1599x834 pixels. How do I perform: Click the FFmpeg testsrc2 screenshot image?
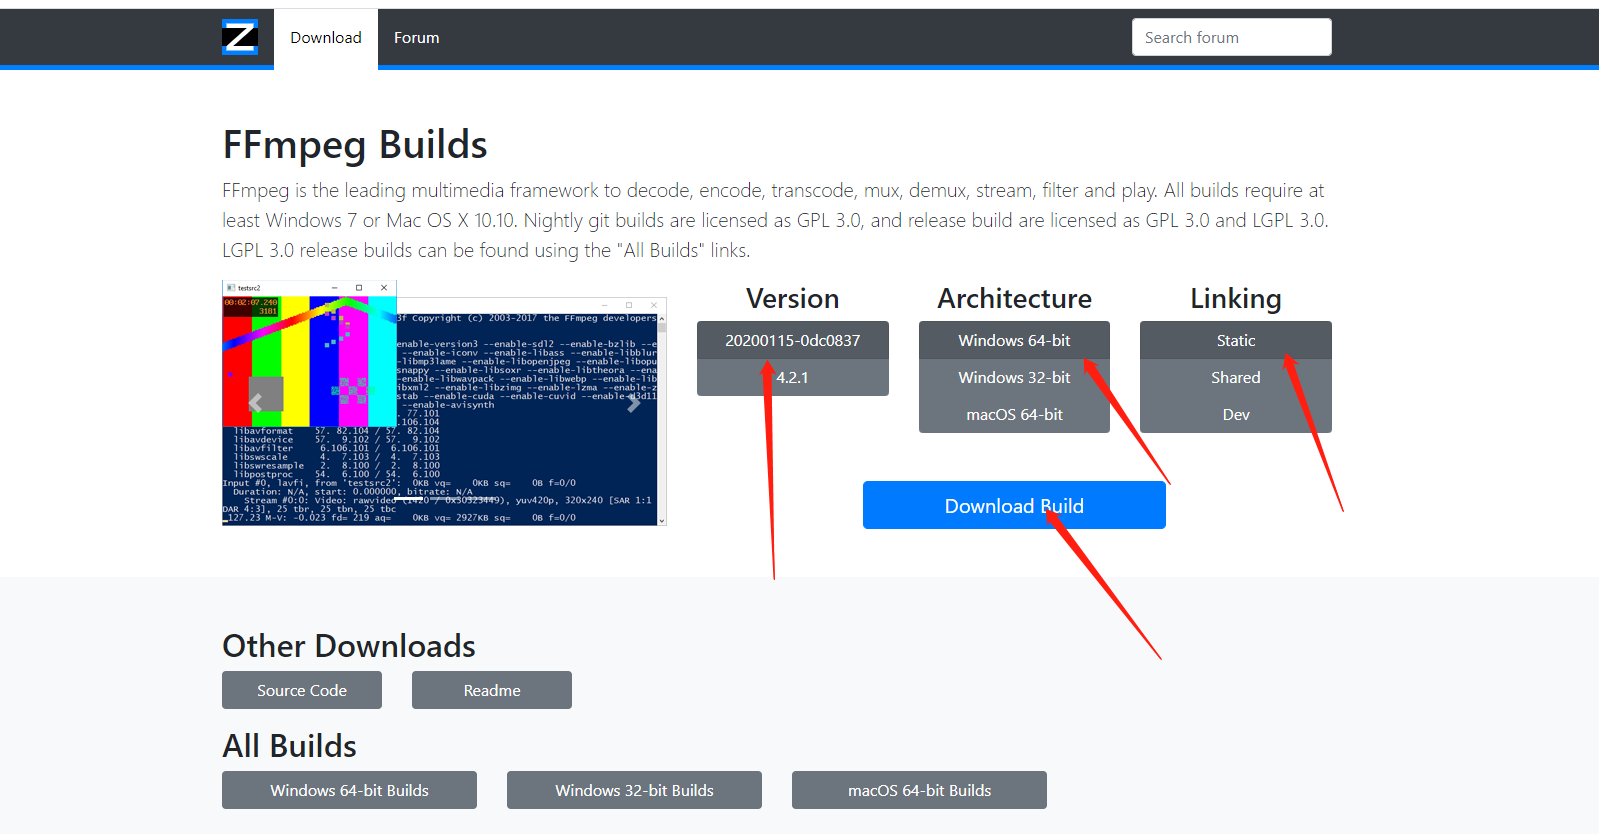coord(444,403)
